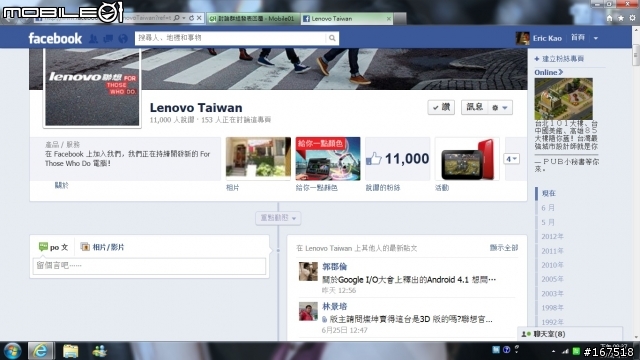Open the Windows Start button
The height and width of the screenshot is (360, 640).
[12, 351]
